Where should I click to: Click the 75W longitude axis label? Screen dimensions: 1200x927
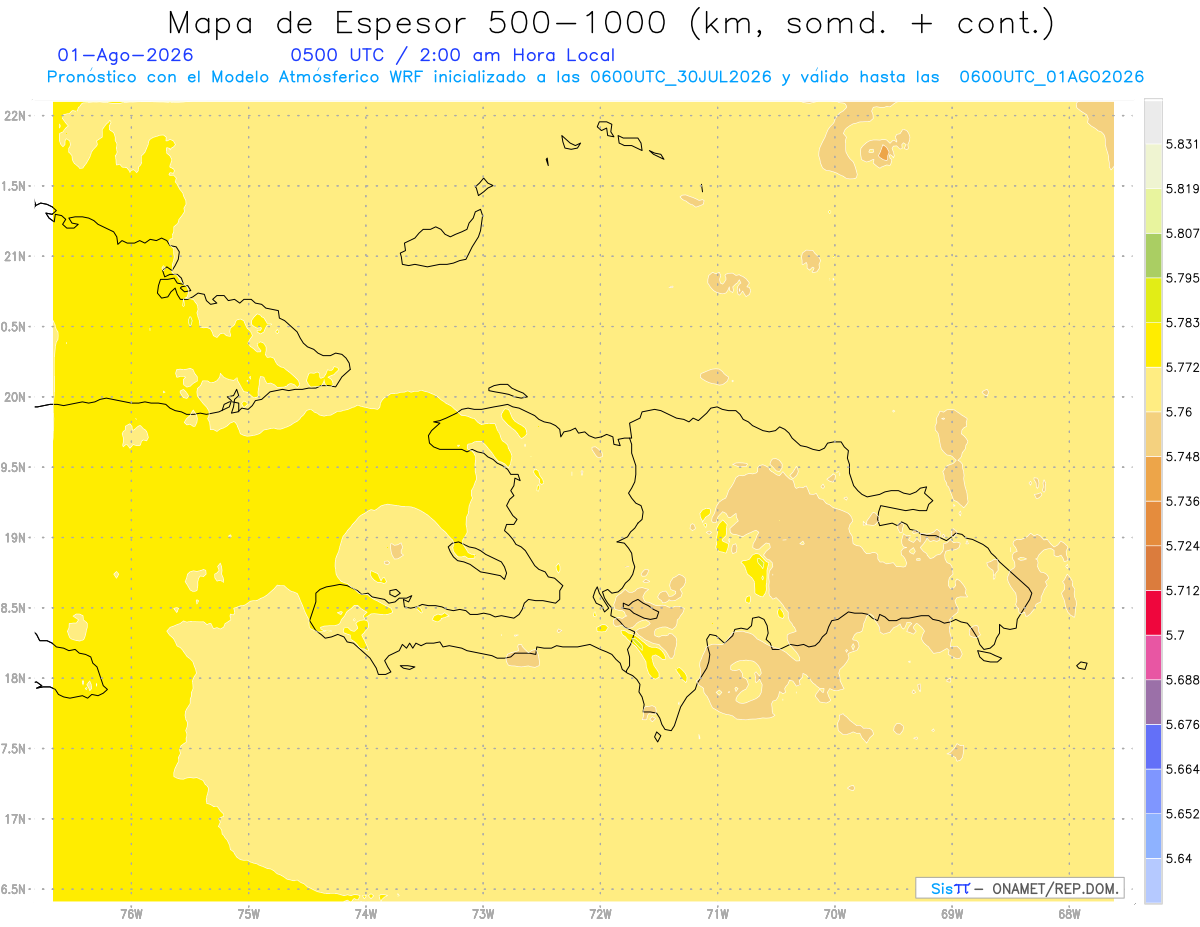(249, 914)
